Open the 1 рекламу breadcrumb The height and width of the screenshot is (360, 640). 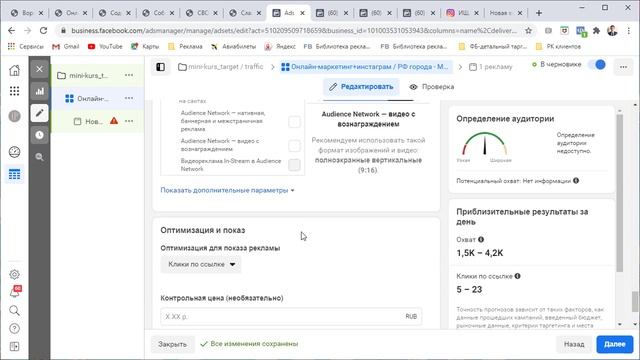coord(491,67)
